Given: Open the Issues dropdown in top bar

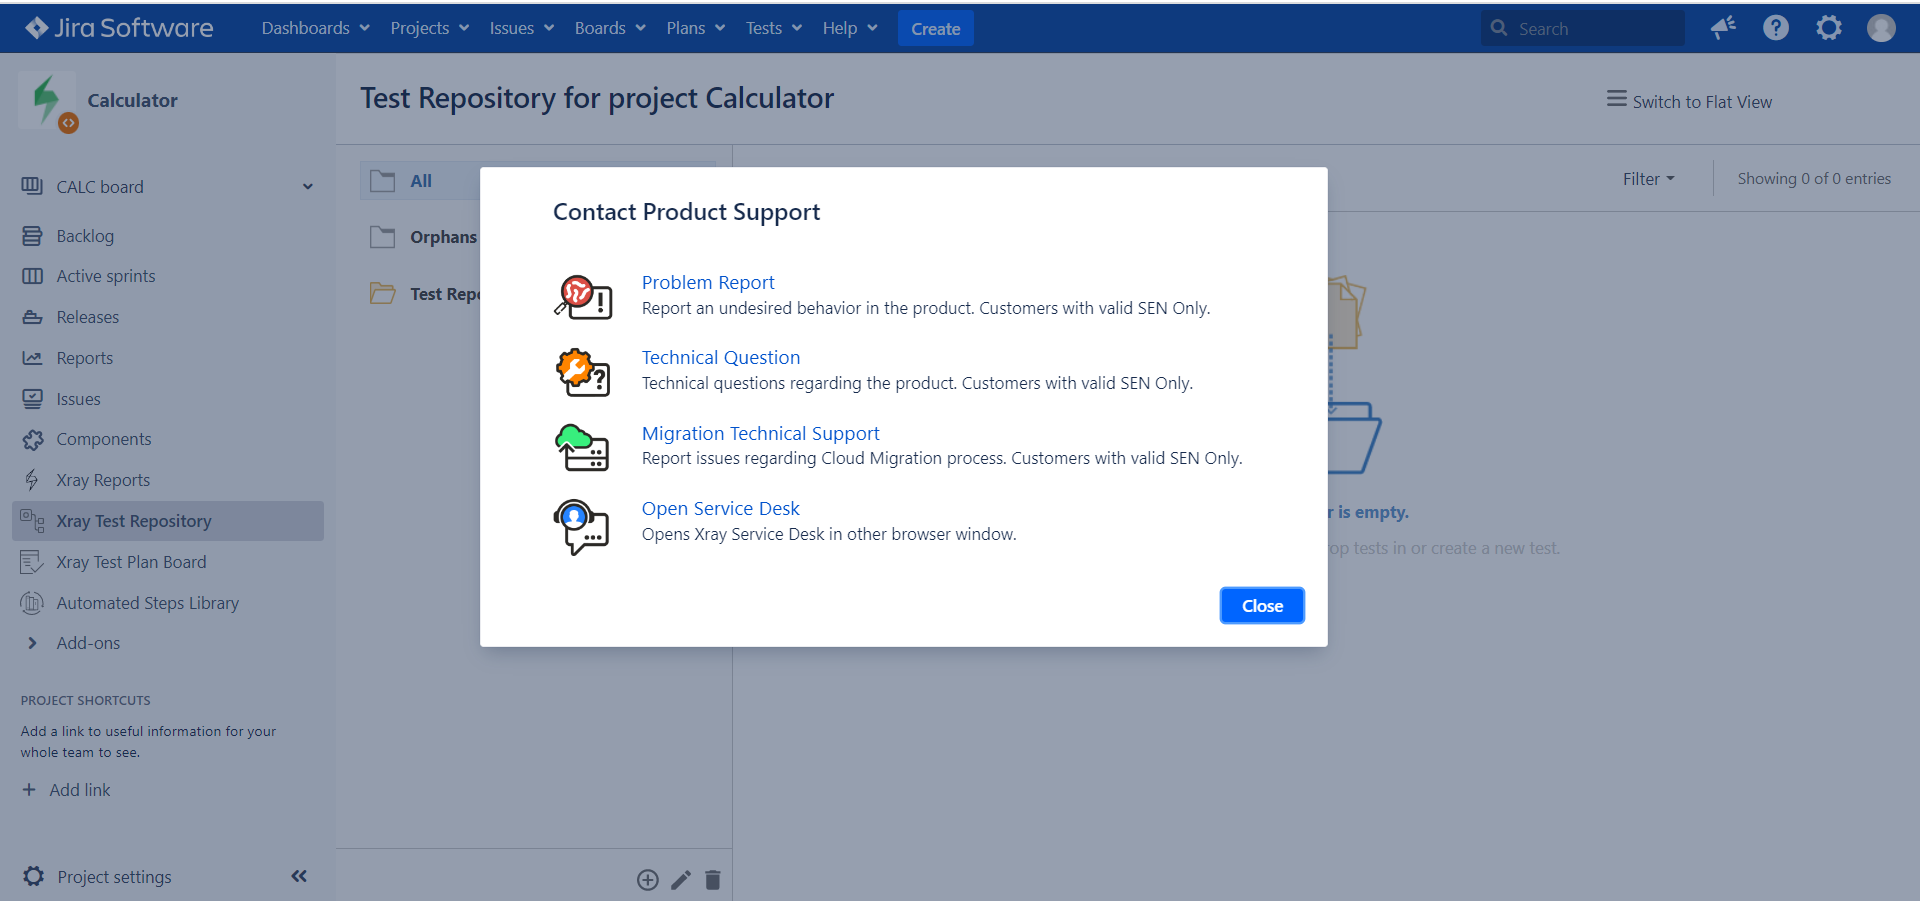Looking at the screenshot, I should click(x=522, y=28).
